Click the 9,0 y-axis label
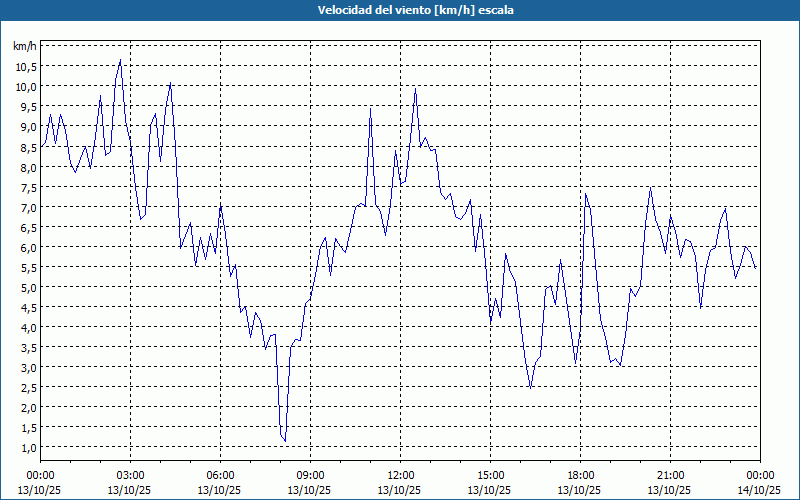 [x=26, y=127]
